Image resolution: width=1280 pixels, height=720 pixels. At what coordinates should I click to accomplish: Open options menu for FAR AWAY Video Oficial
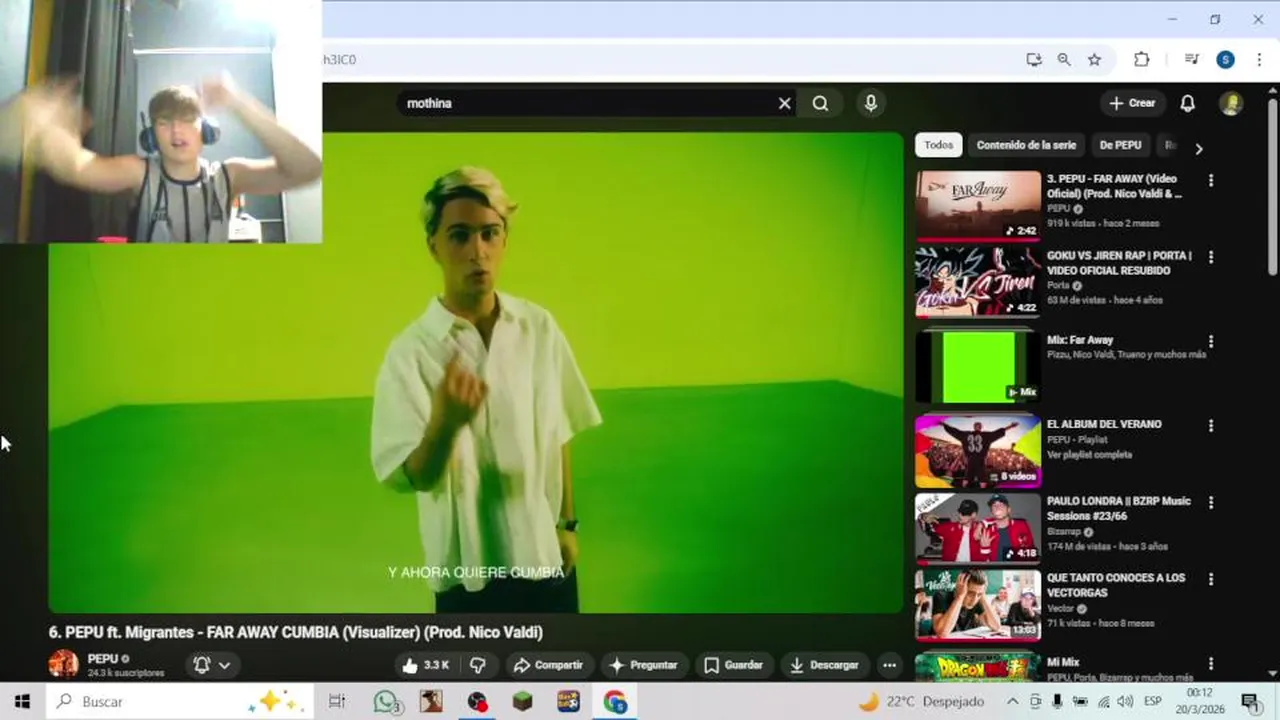tap(1211, 181)
